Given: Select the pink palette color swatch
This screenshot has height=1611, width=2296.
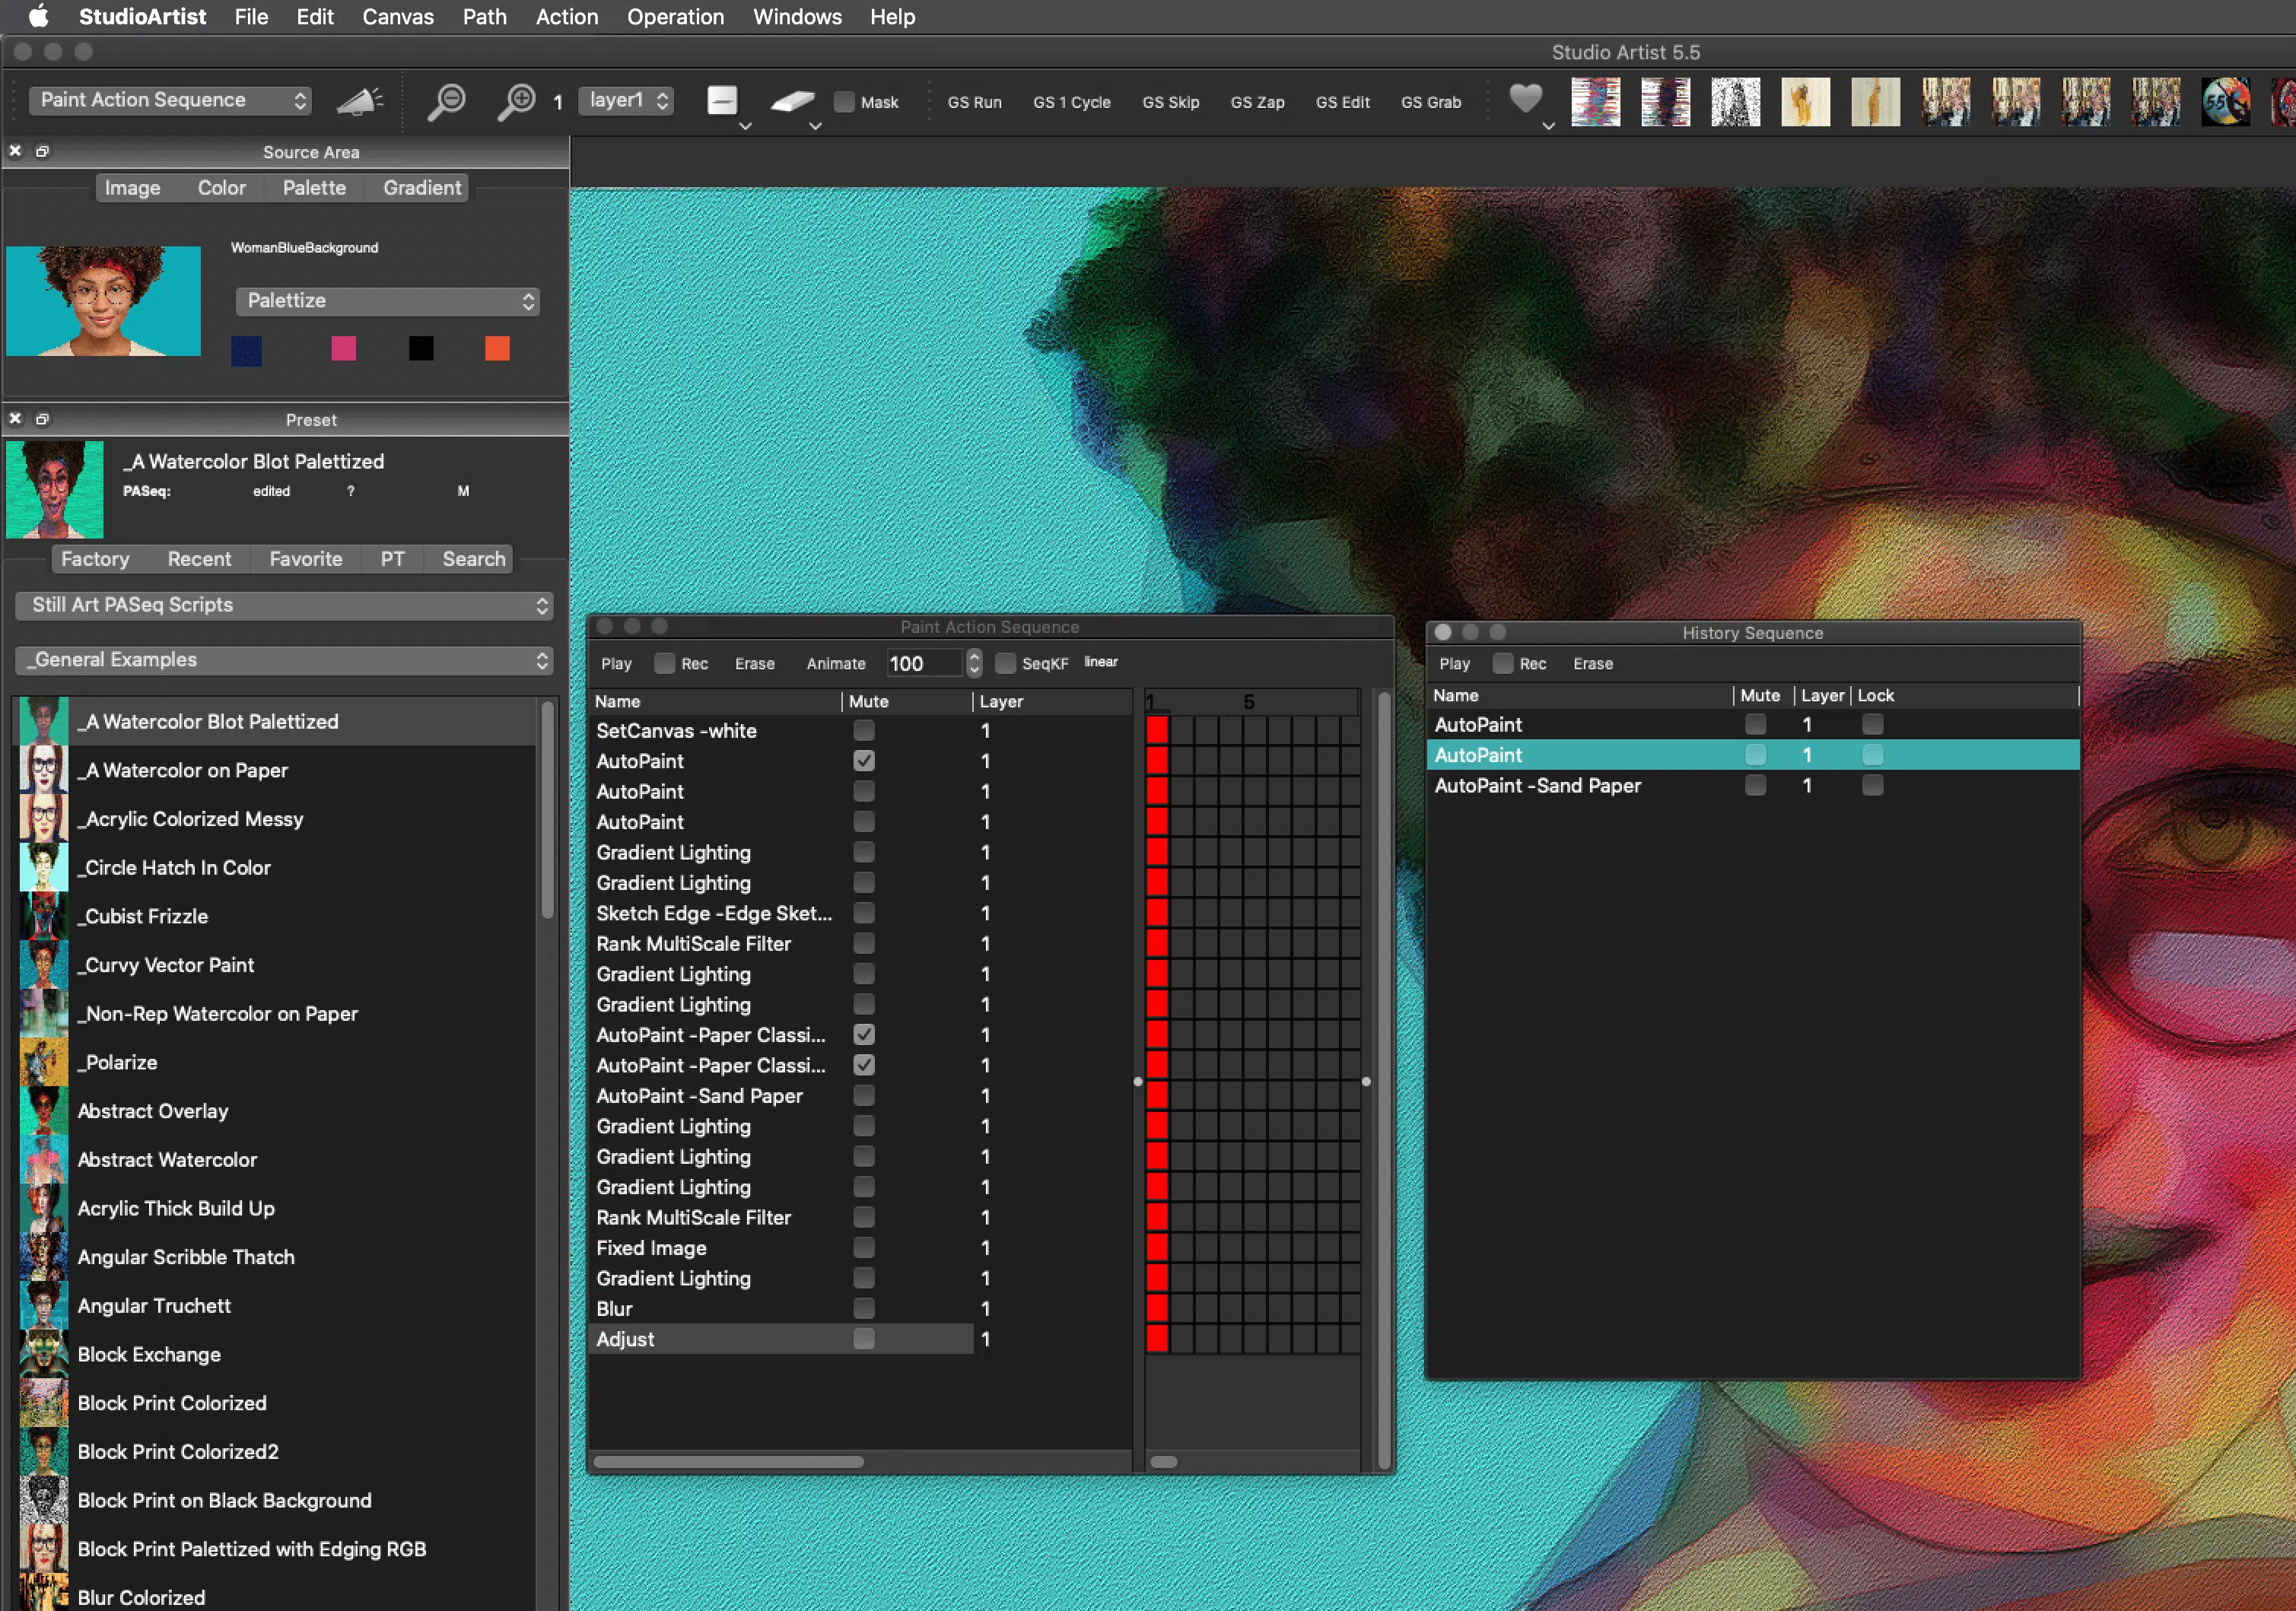Looking at the screenshot, I should (343, 348).
